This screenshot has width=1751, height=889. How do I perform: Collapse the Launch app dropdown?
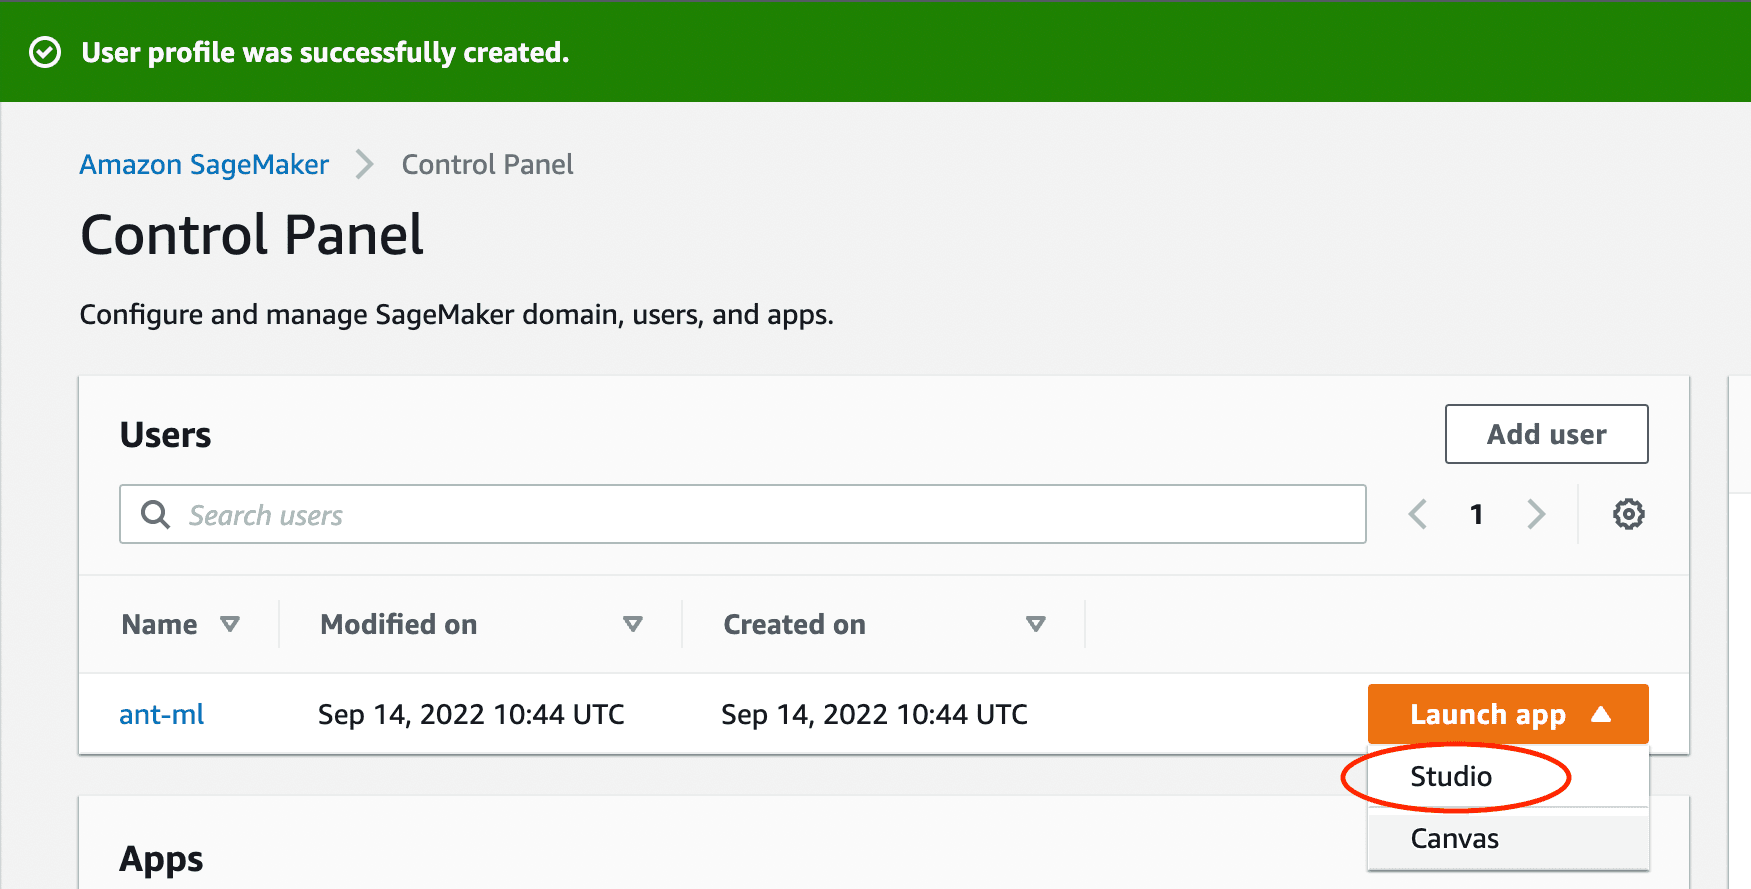pos(1508,714)
